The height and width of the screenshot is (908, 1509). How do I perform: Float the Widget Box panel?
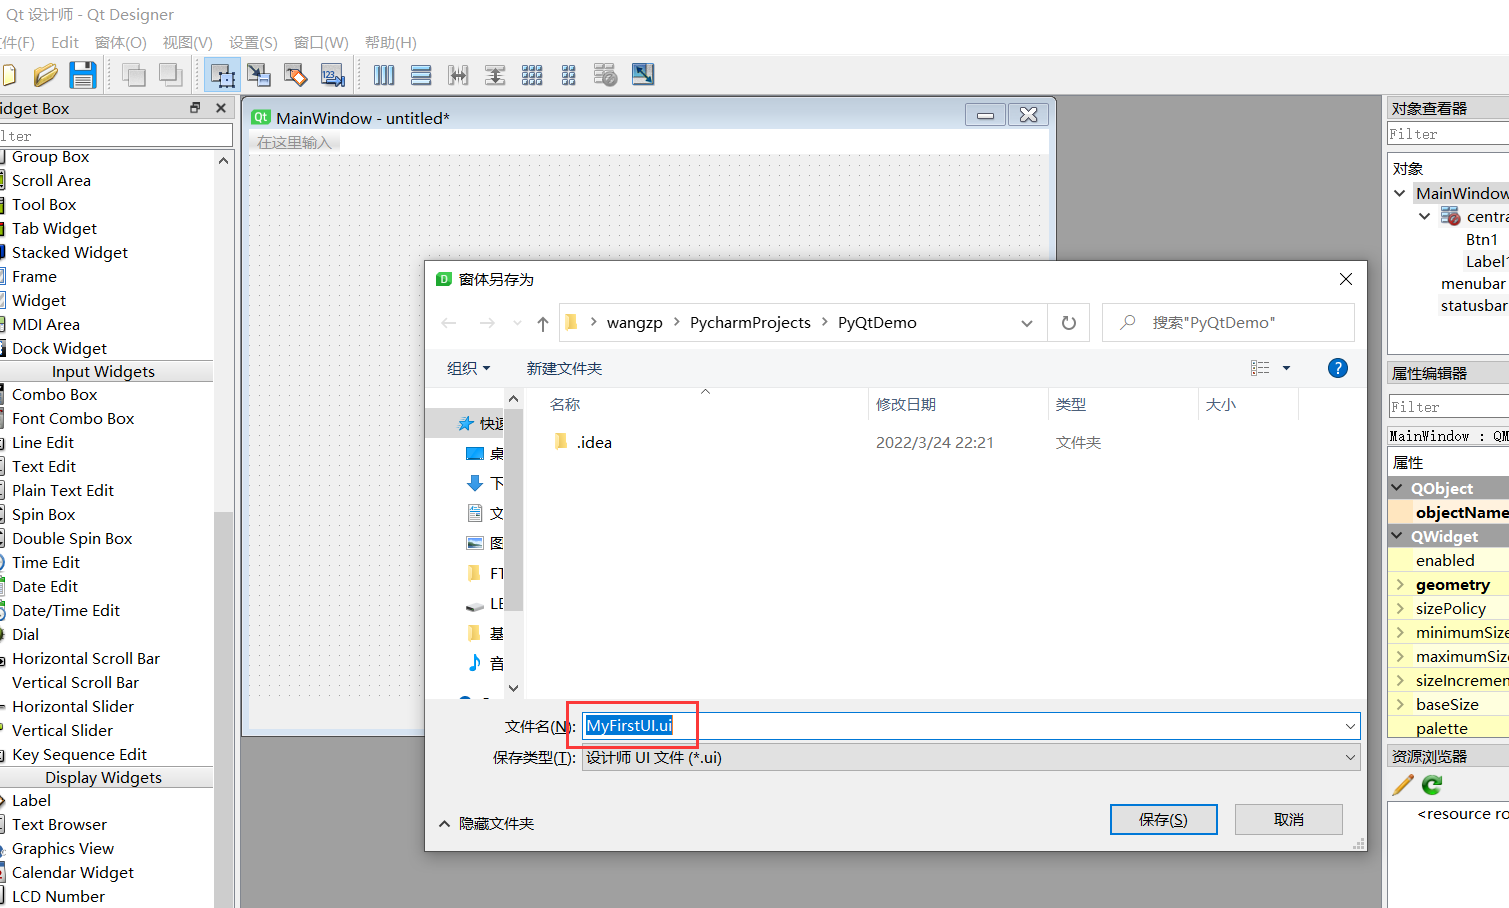(x=195, y=107)
